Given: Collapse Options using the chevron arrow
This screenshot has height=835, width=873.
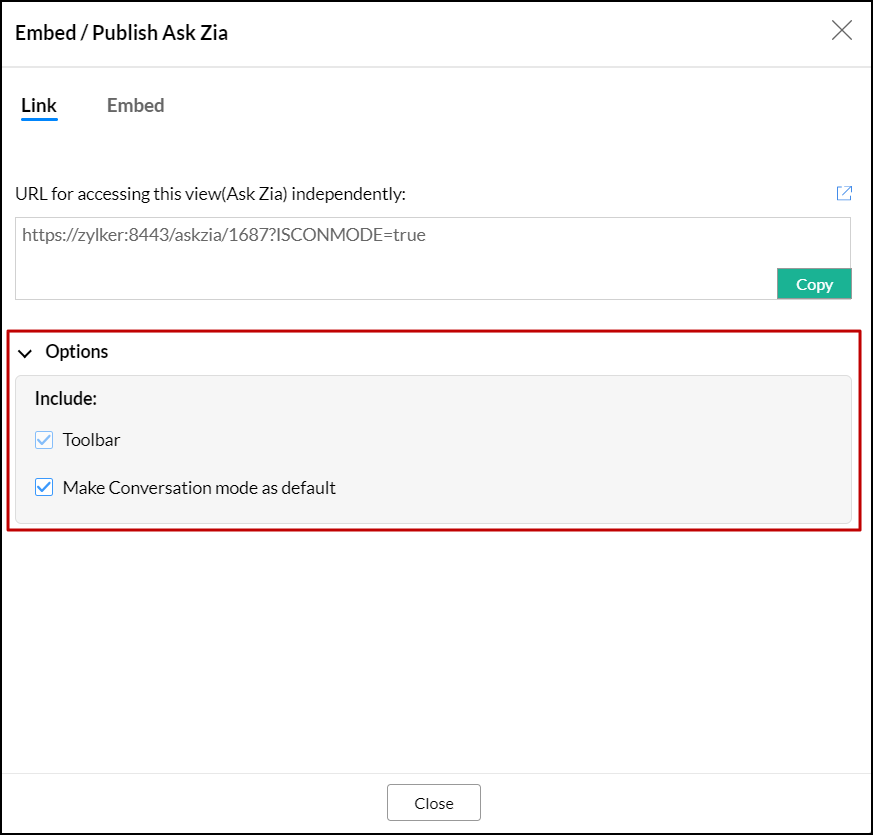Looking at the screenshot, I should pos(25,353).
